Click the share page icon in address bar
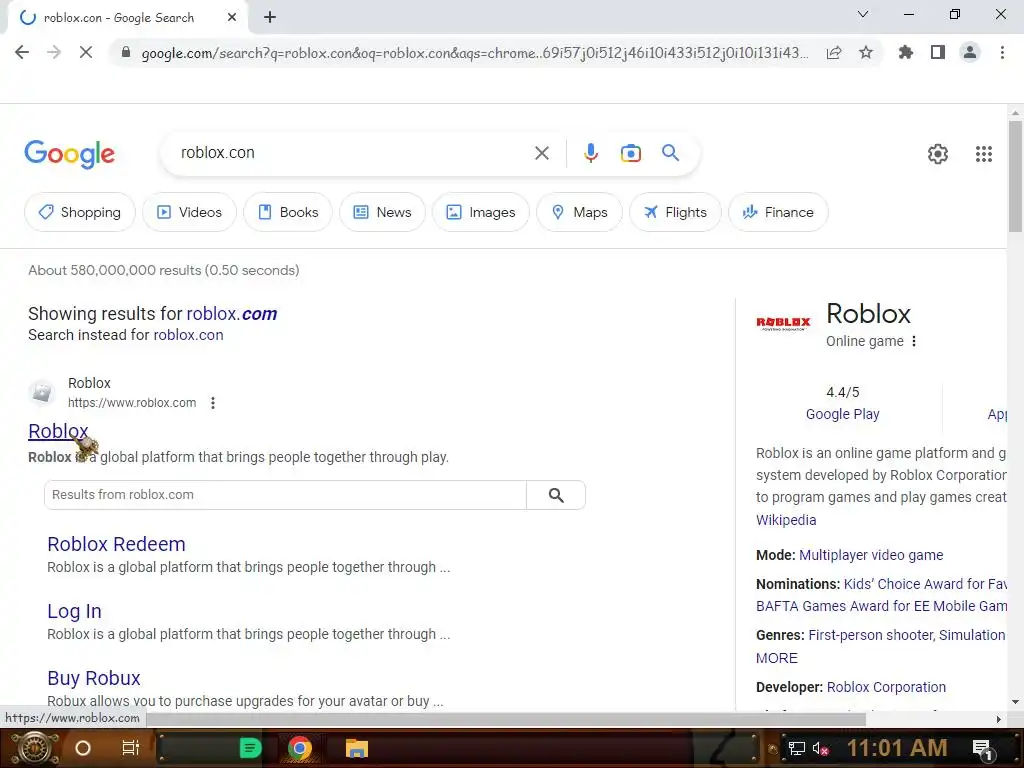Image resolution: width=1024 pixels, height=768 pixels. click(x=834, y=52)
